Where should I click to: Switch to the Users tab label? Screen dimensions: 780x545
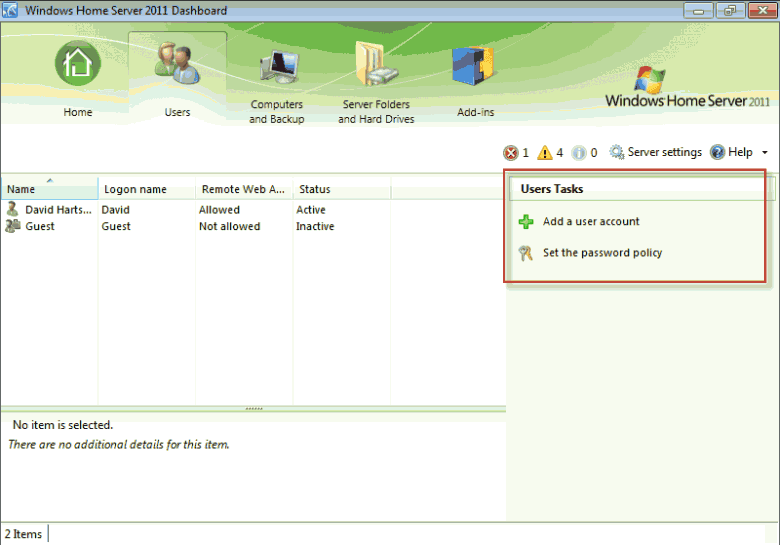pyautogui.click(x=177, y=112)
